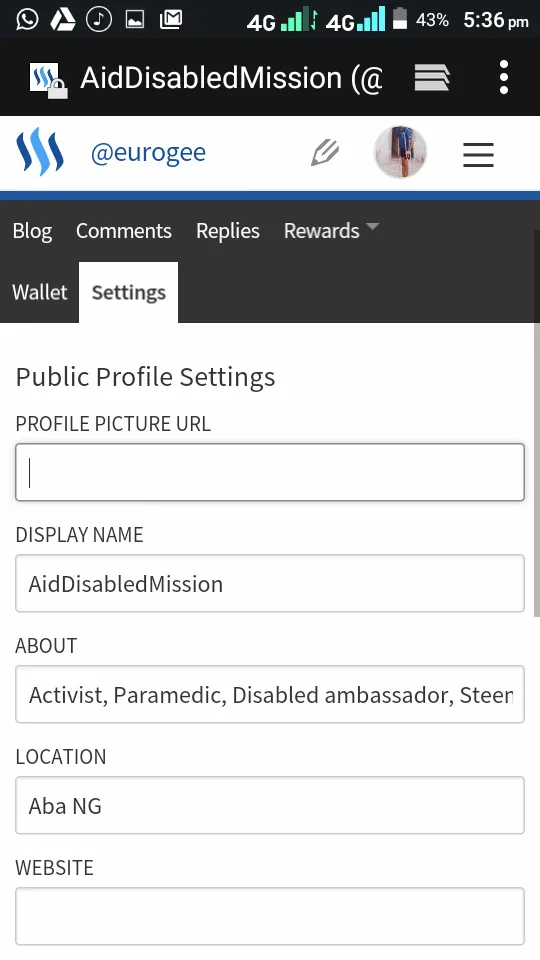Viewport: 540px width, 960px height.
Task: Focus the Website input field
Action: point(270,916)
